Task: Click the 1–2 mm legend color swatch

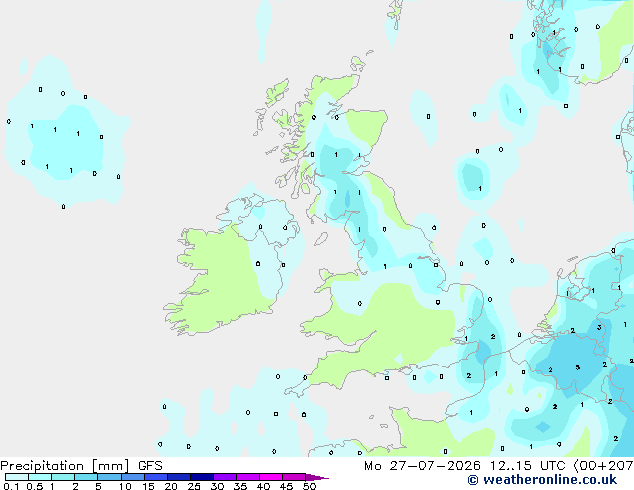Action: pyautogui.click(x=63, y=477)
